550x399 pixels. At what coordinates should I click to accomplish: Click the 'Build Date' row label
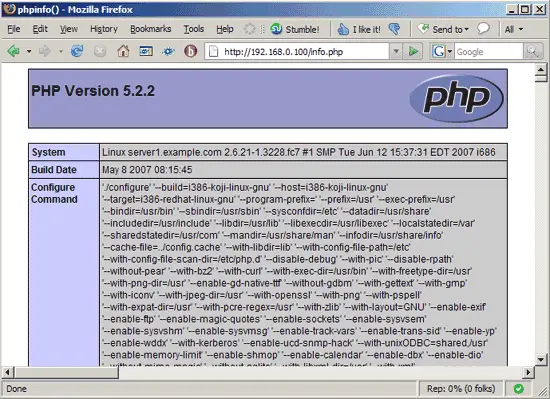[54, 170]
